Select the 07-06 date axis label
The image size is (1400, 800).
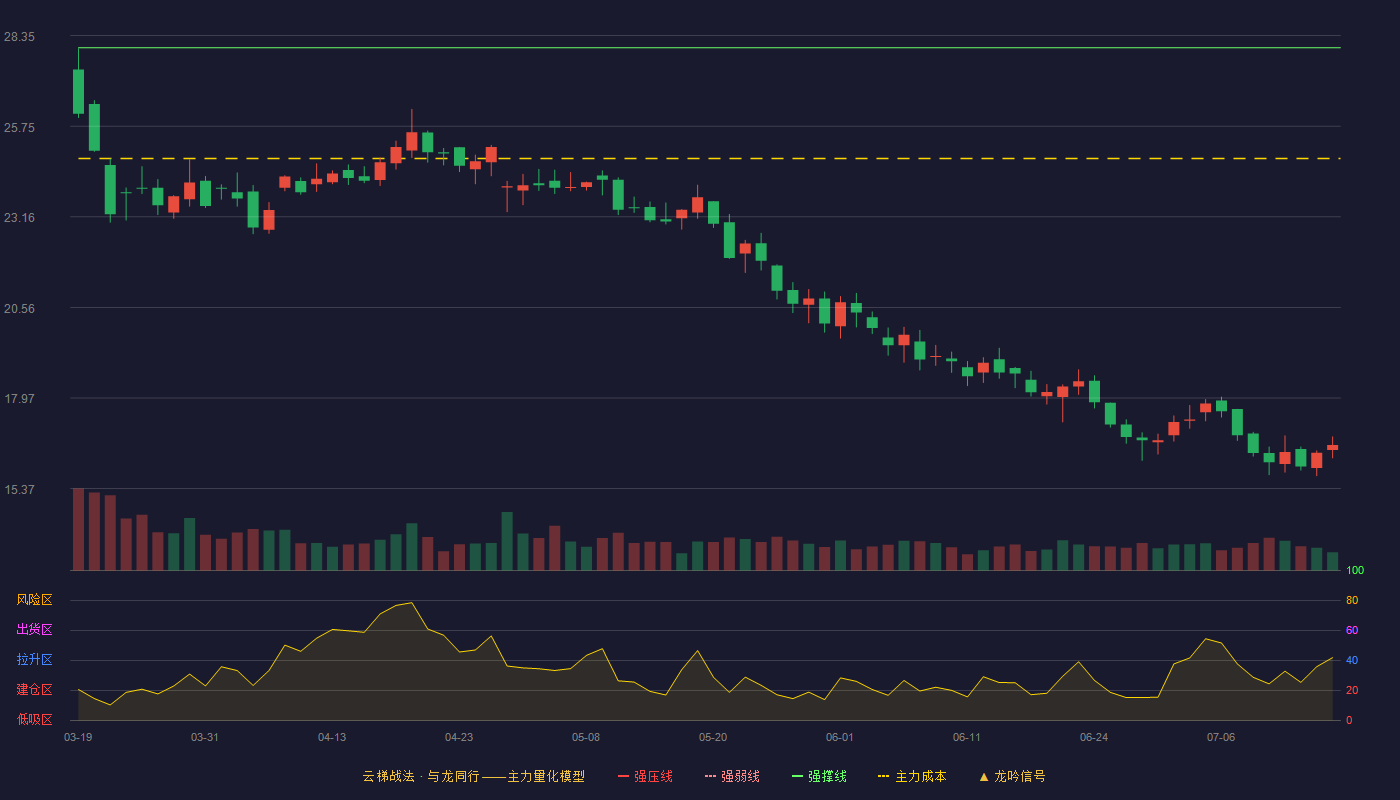[x=1221, y=737]
